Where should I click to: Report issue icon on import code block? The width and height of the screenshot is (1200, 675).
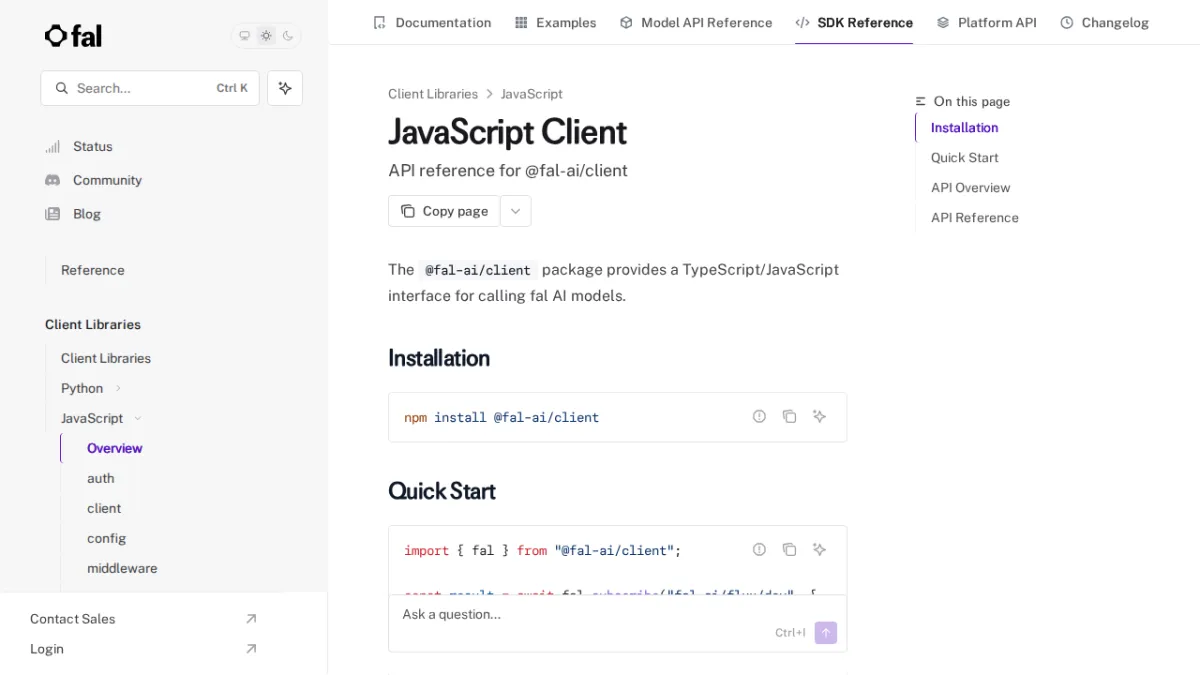[759, 549]
